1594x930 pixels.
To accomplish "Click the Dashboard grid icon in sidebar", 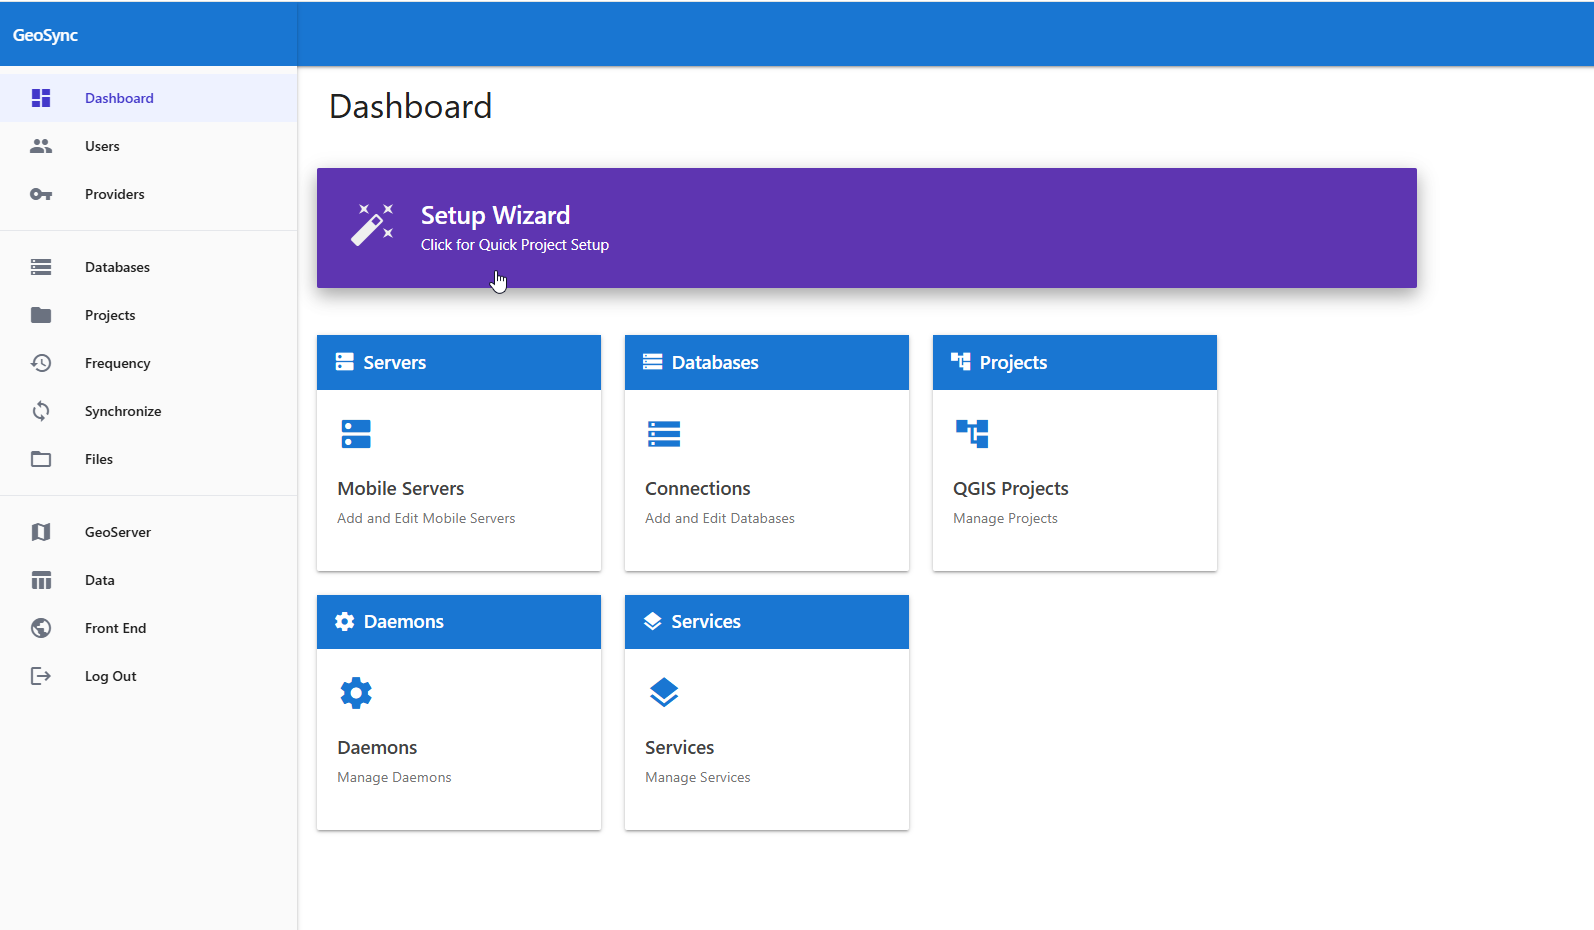I will coord(41,98).
